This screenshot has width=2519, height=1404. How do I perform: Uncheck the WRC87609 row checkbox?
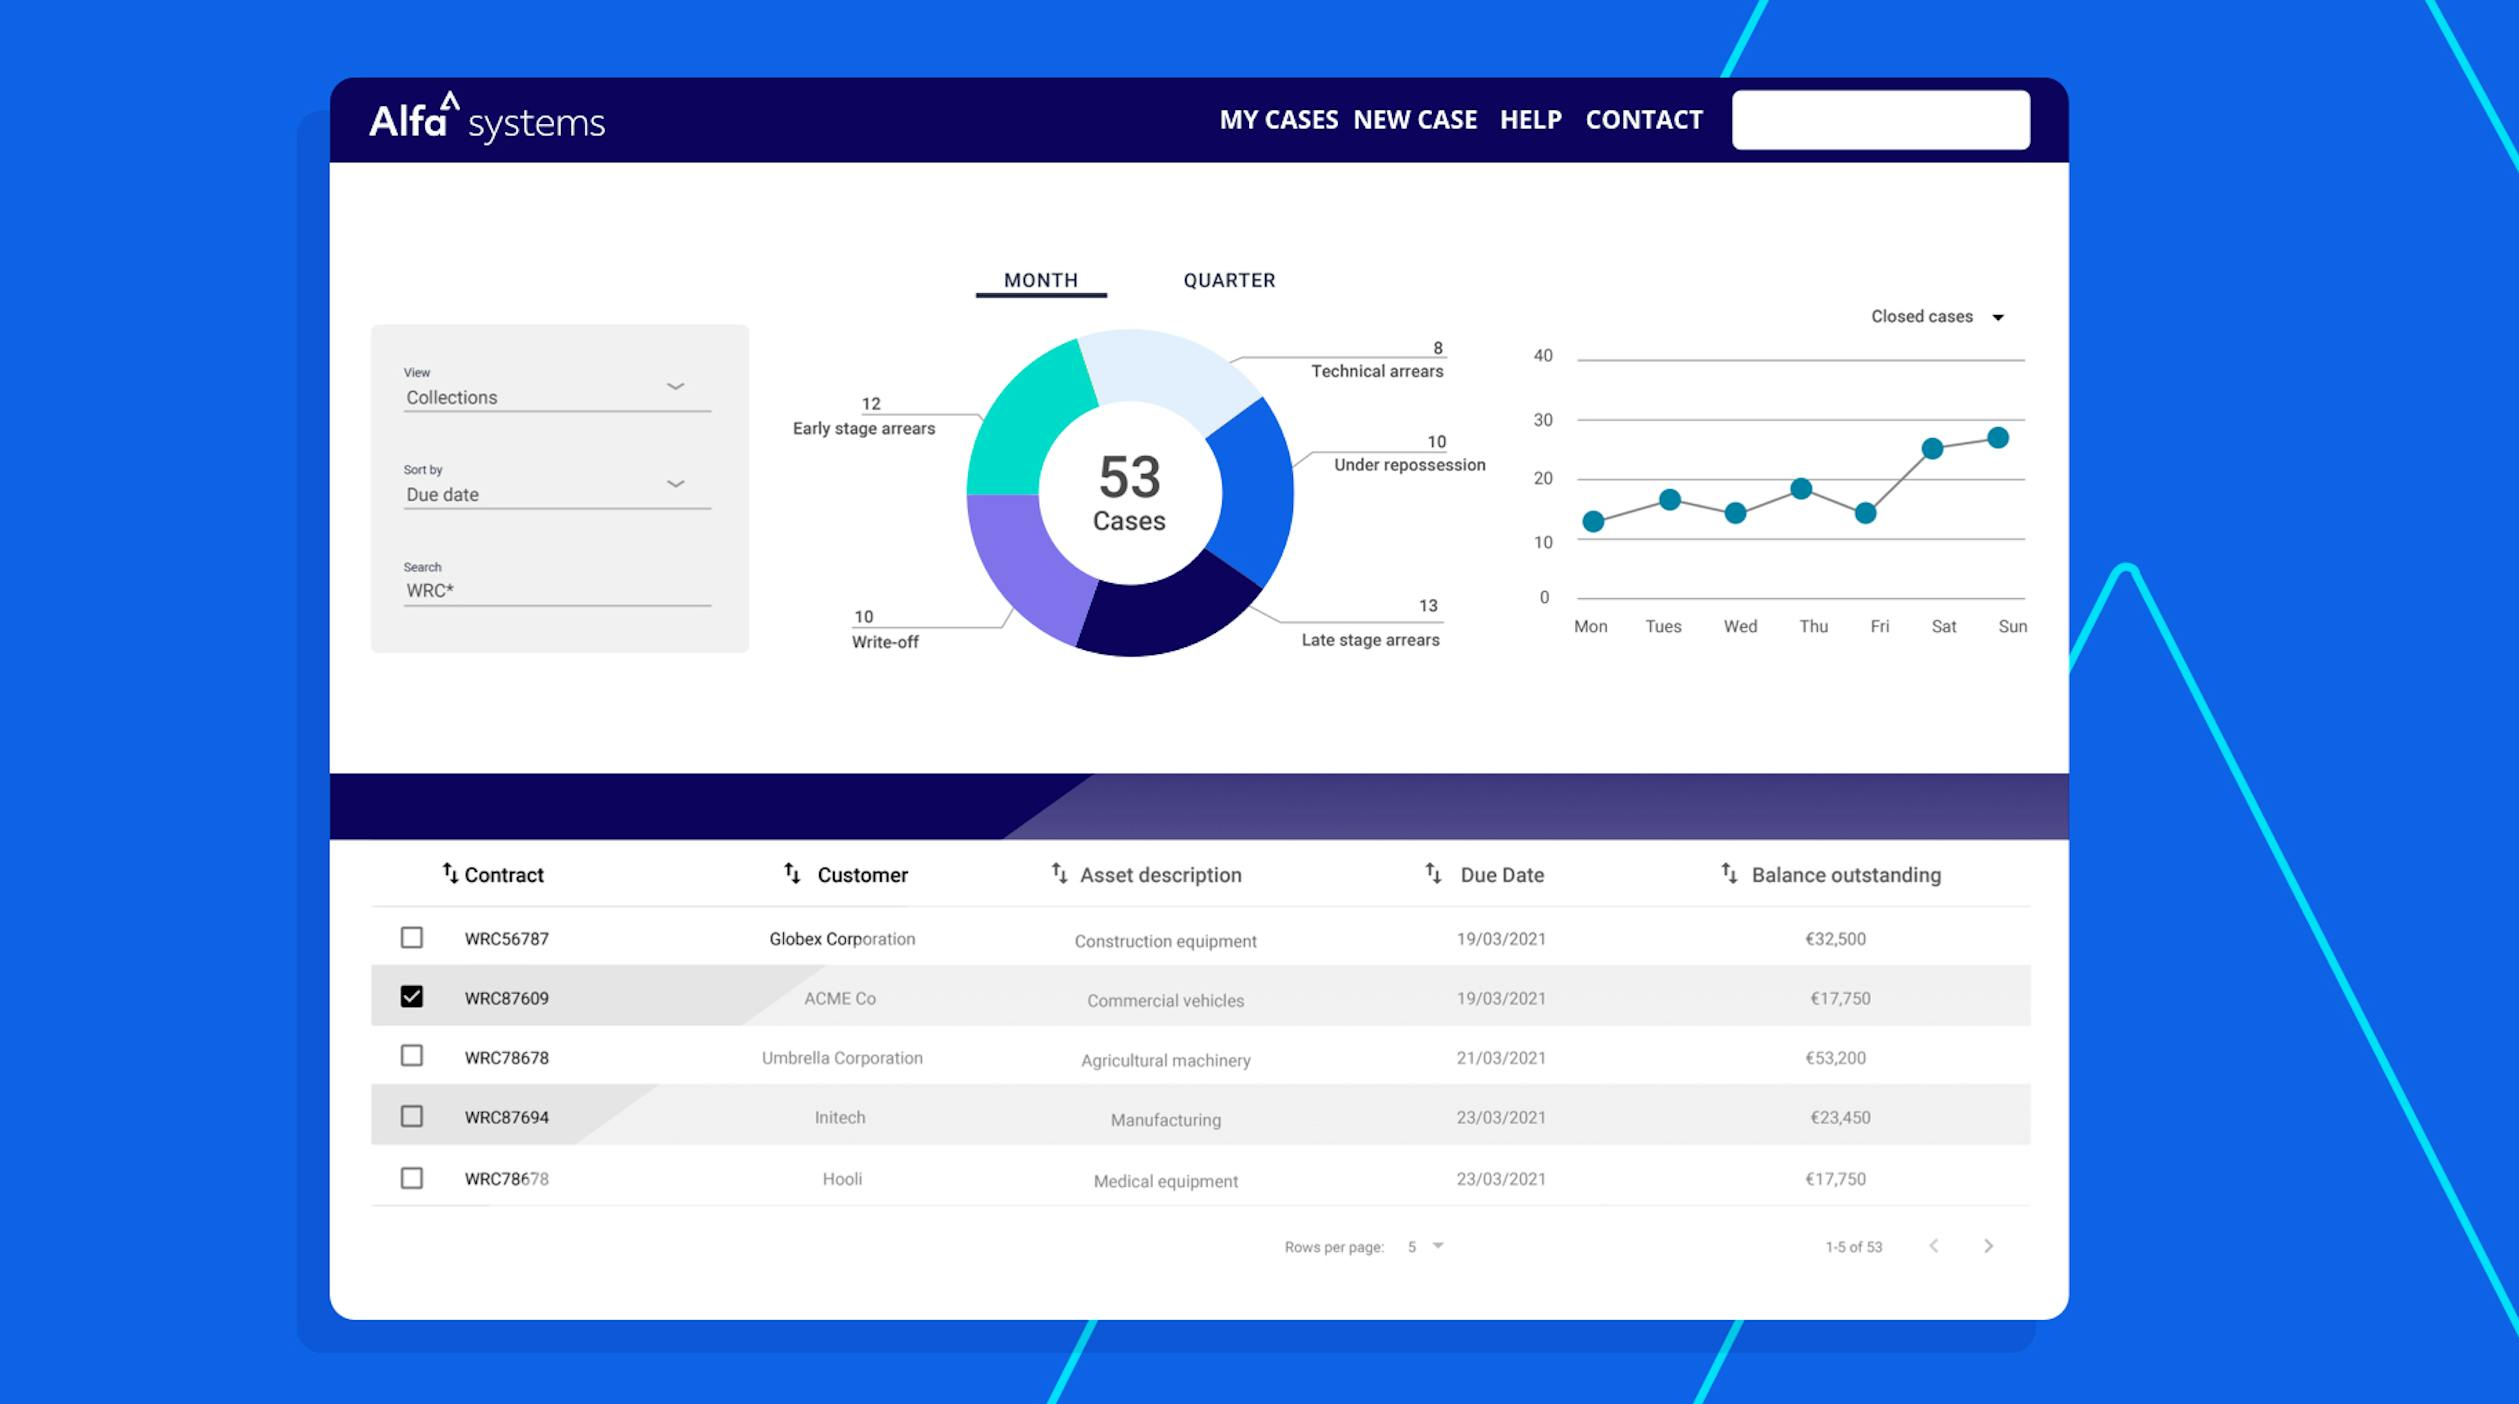pyautogui.click(x=411, y=996)
